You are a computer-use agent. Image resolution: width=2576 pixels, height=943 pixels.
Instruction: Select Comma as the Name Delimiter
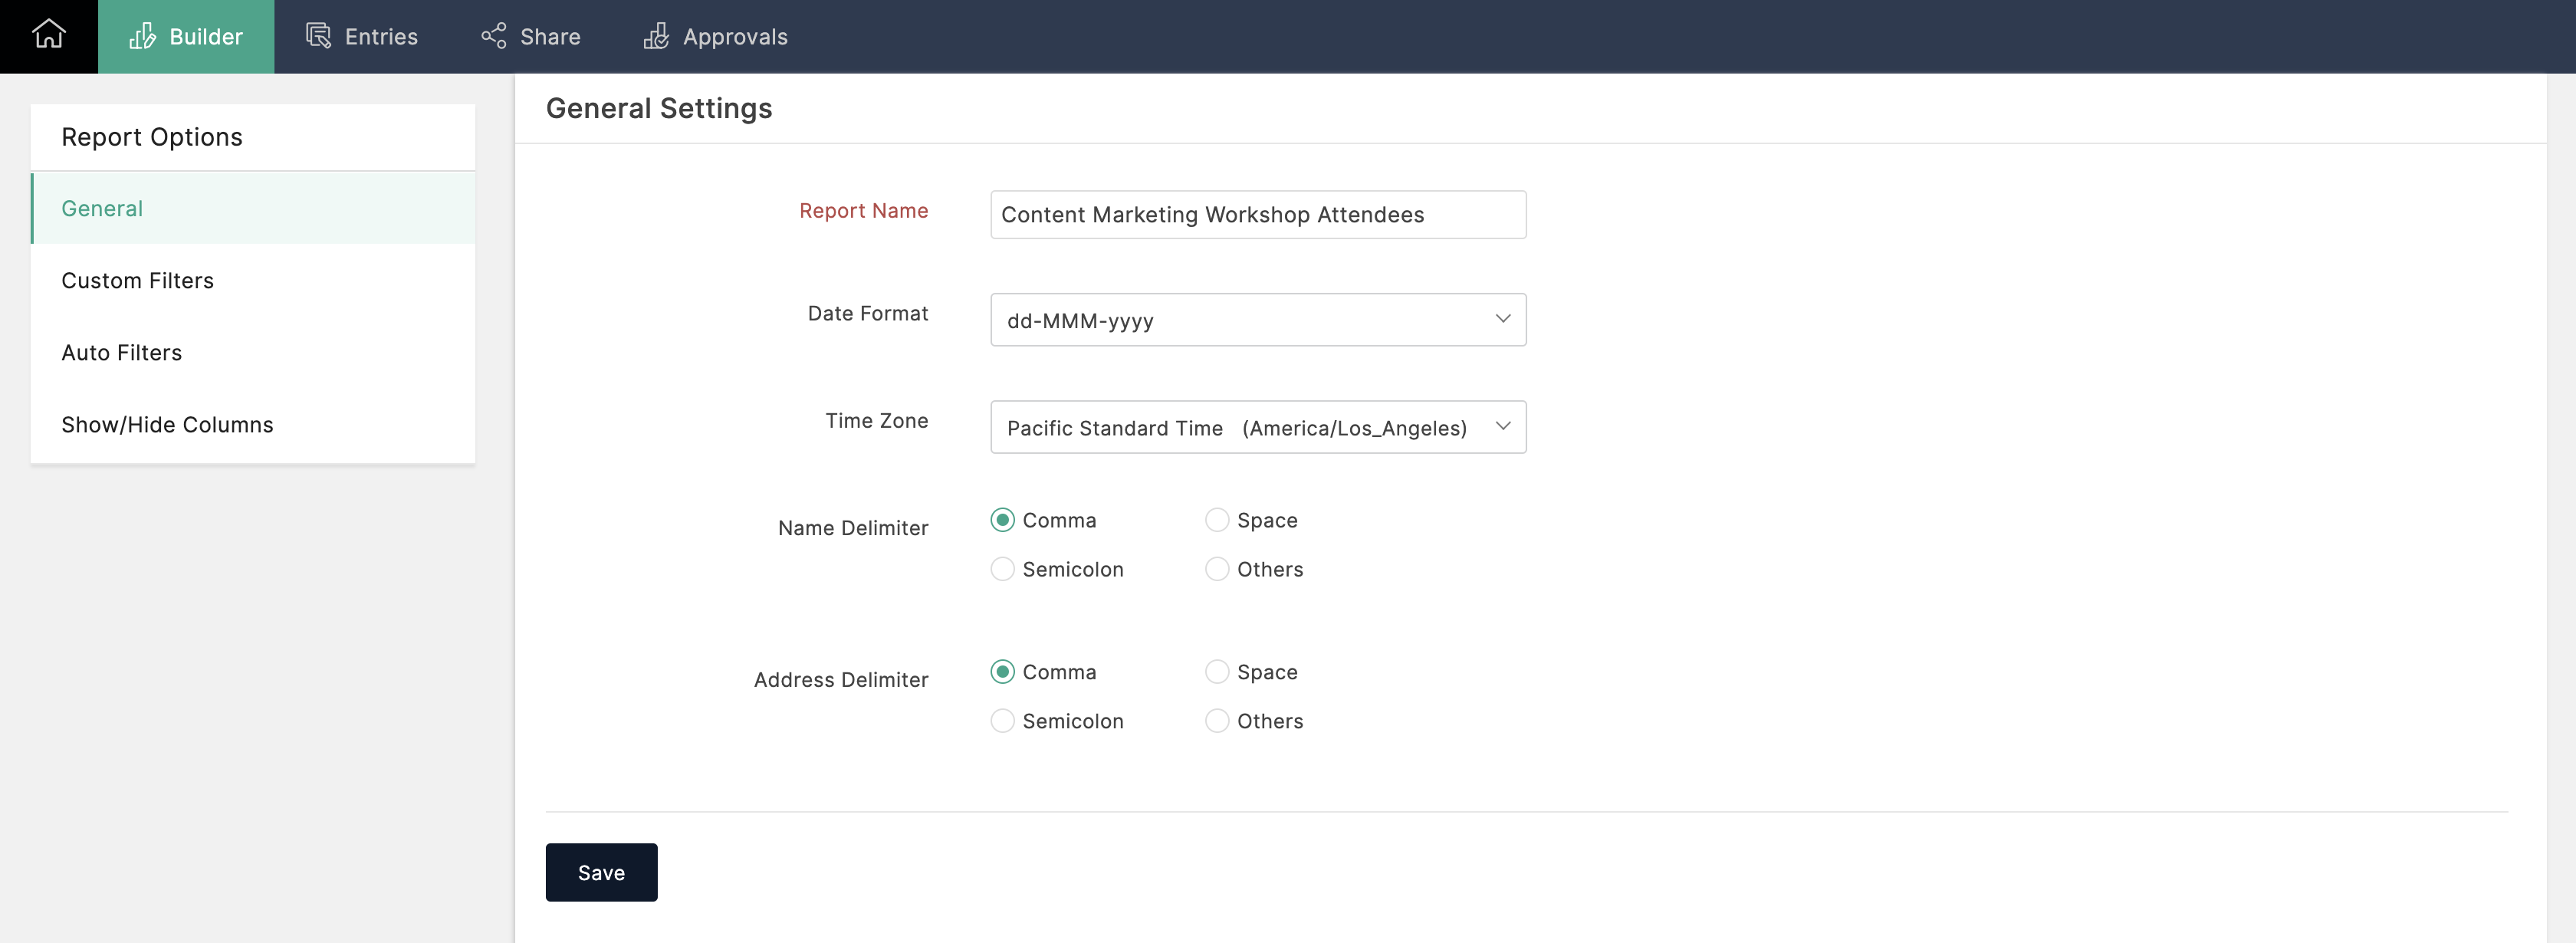1002,519
